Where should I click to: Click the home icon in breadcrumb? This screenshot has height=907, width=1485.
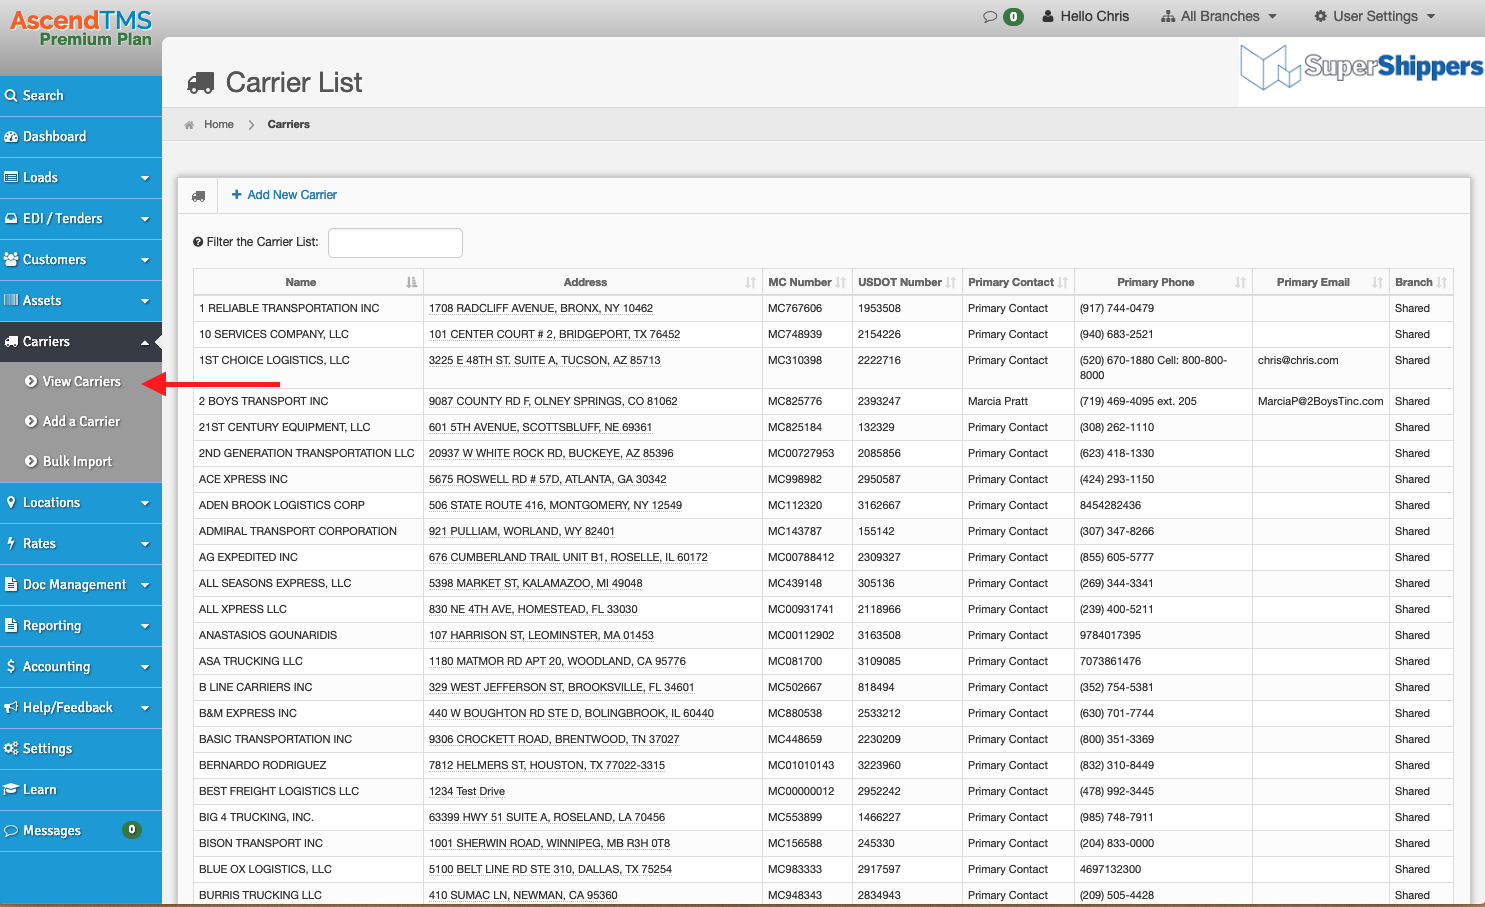pos(189,125)
